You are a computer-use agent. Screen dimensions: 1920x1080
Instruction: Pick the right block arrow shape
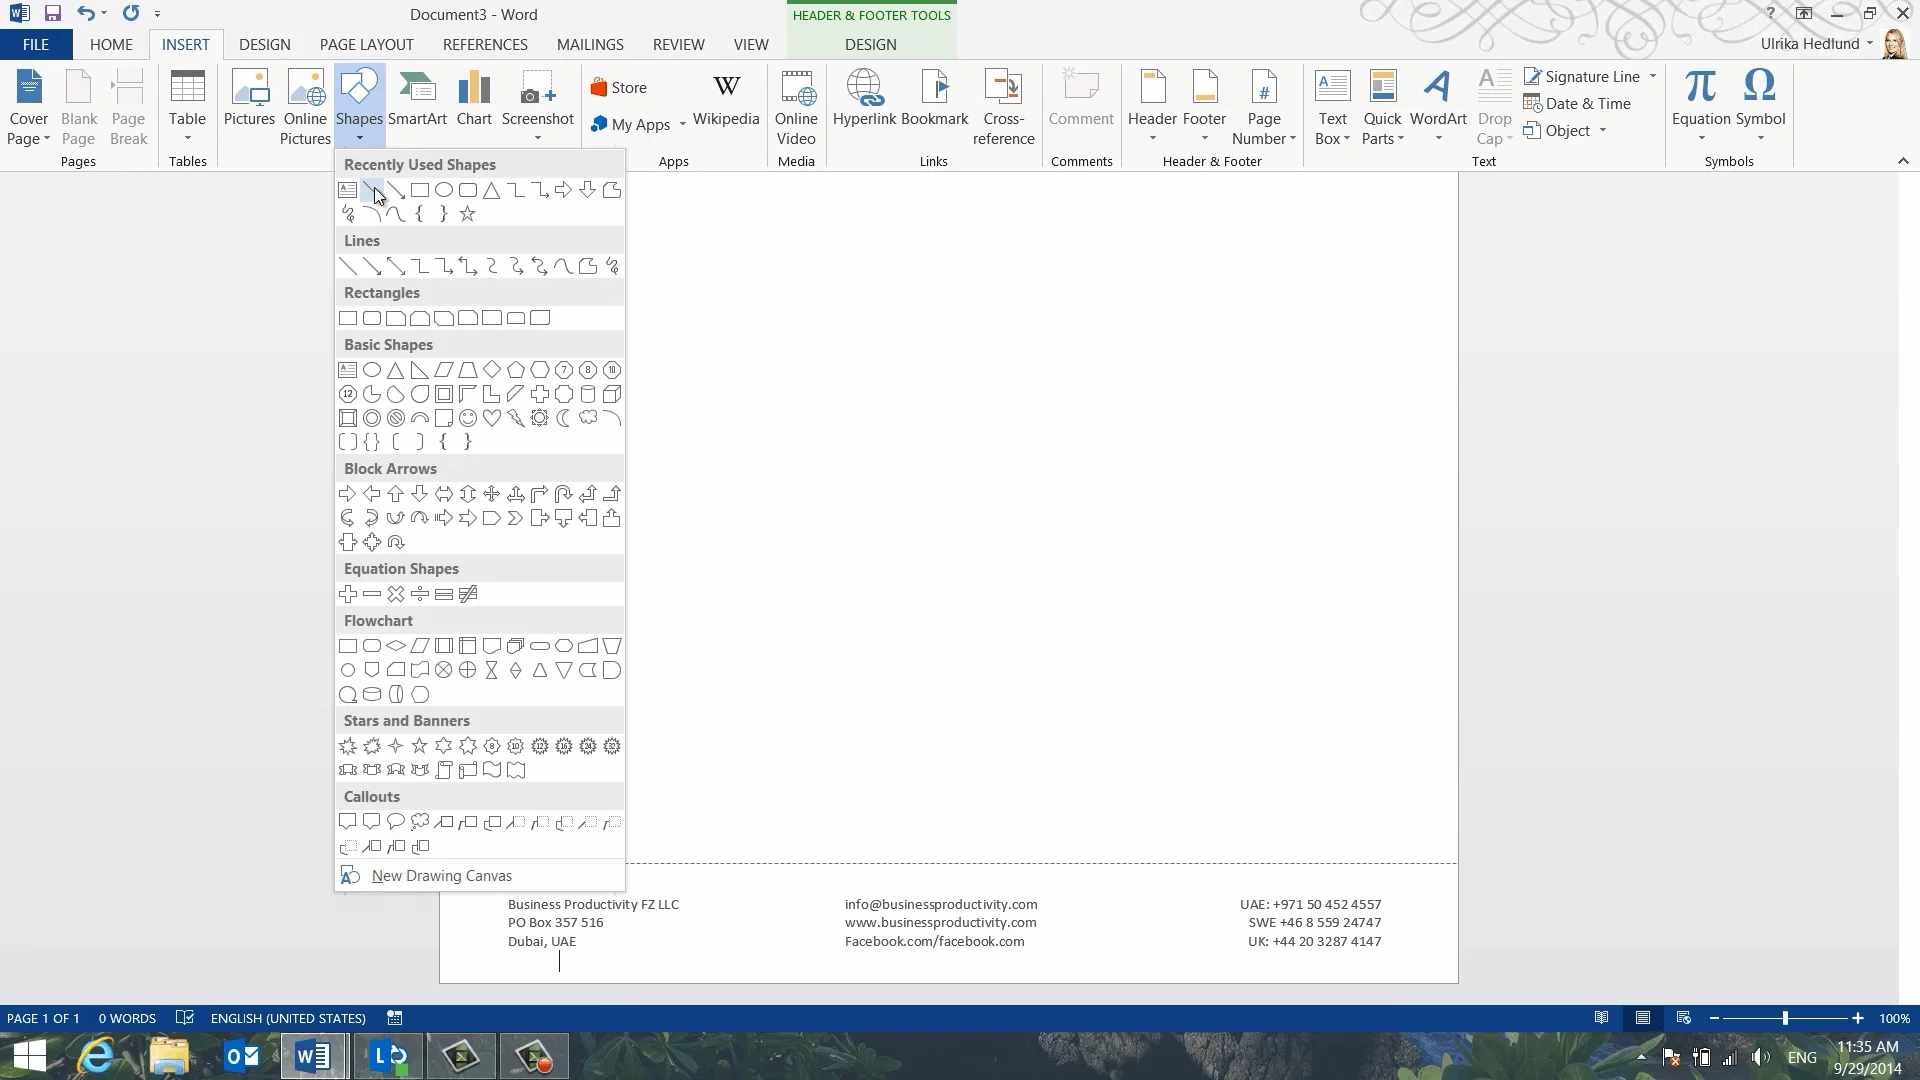click(347, 494)
